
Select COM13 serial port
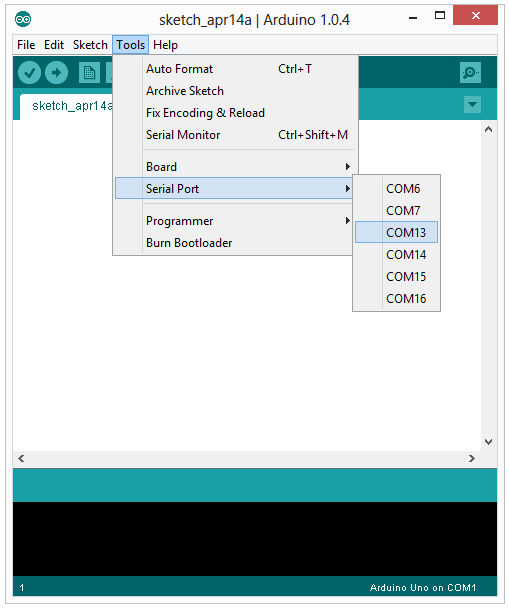(397, 232)
